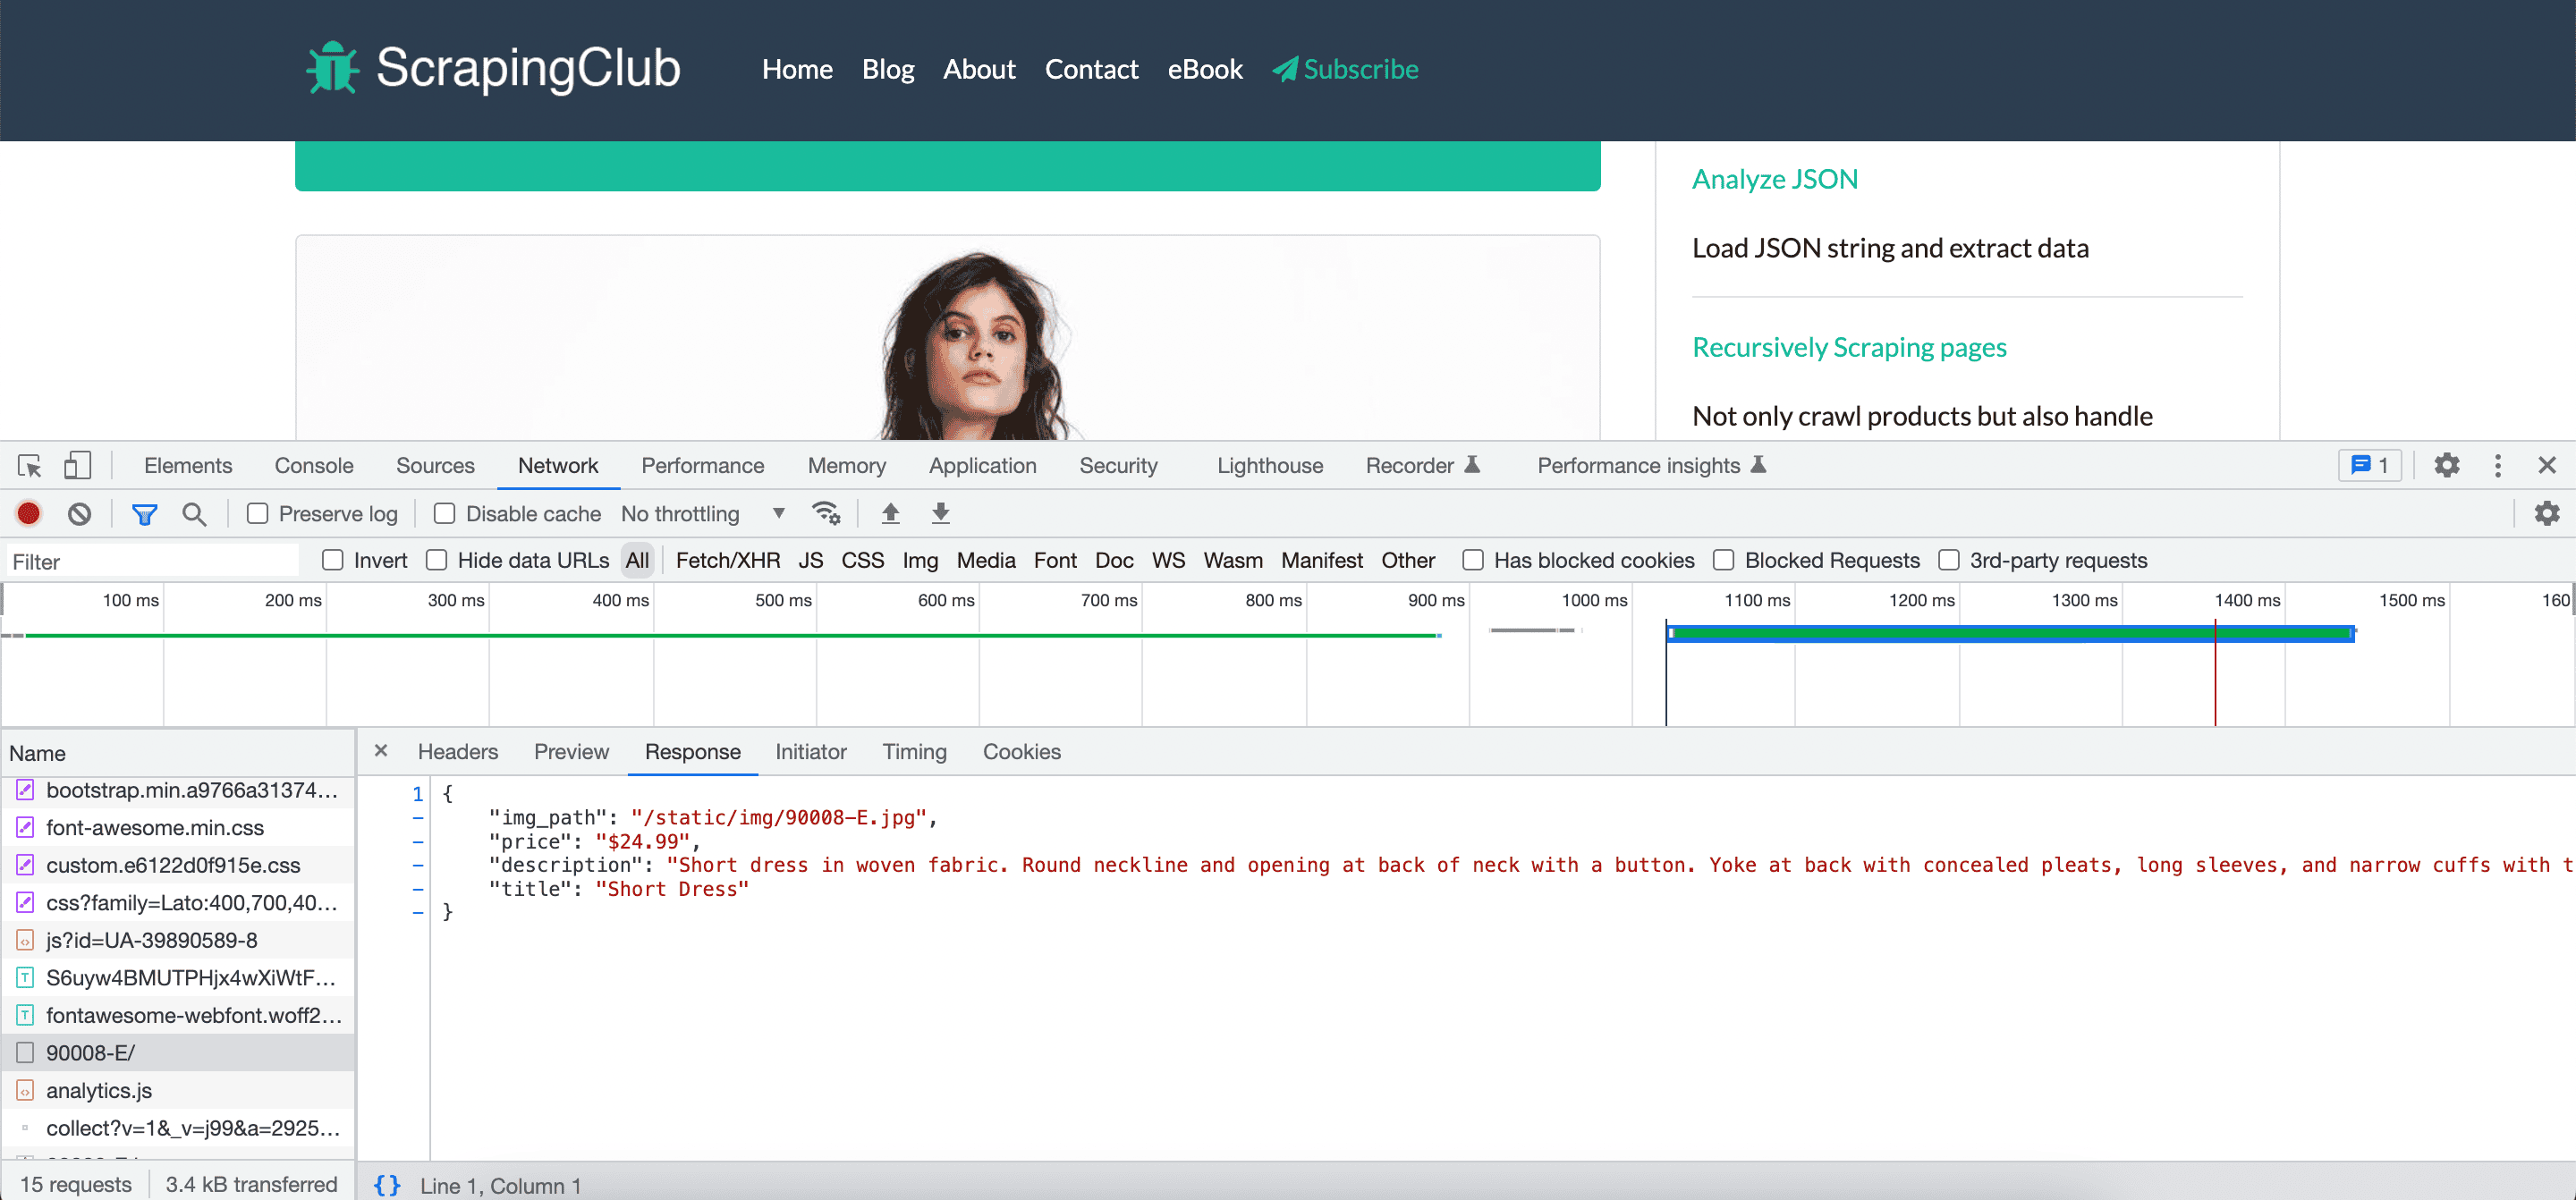The image size is (2576, 1200).
Task: Open DevTools settings gear icon
Action: pos(2446,466)
